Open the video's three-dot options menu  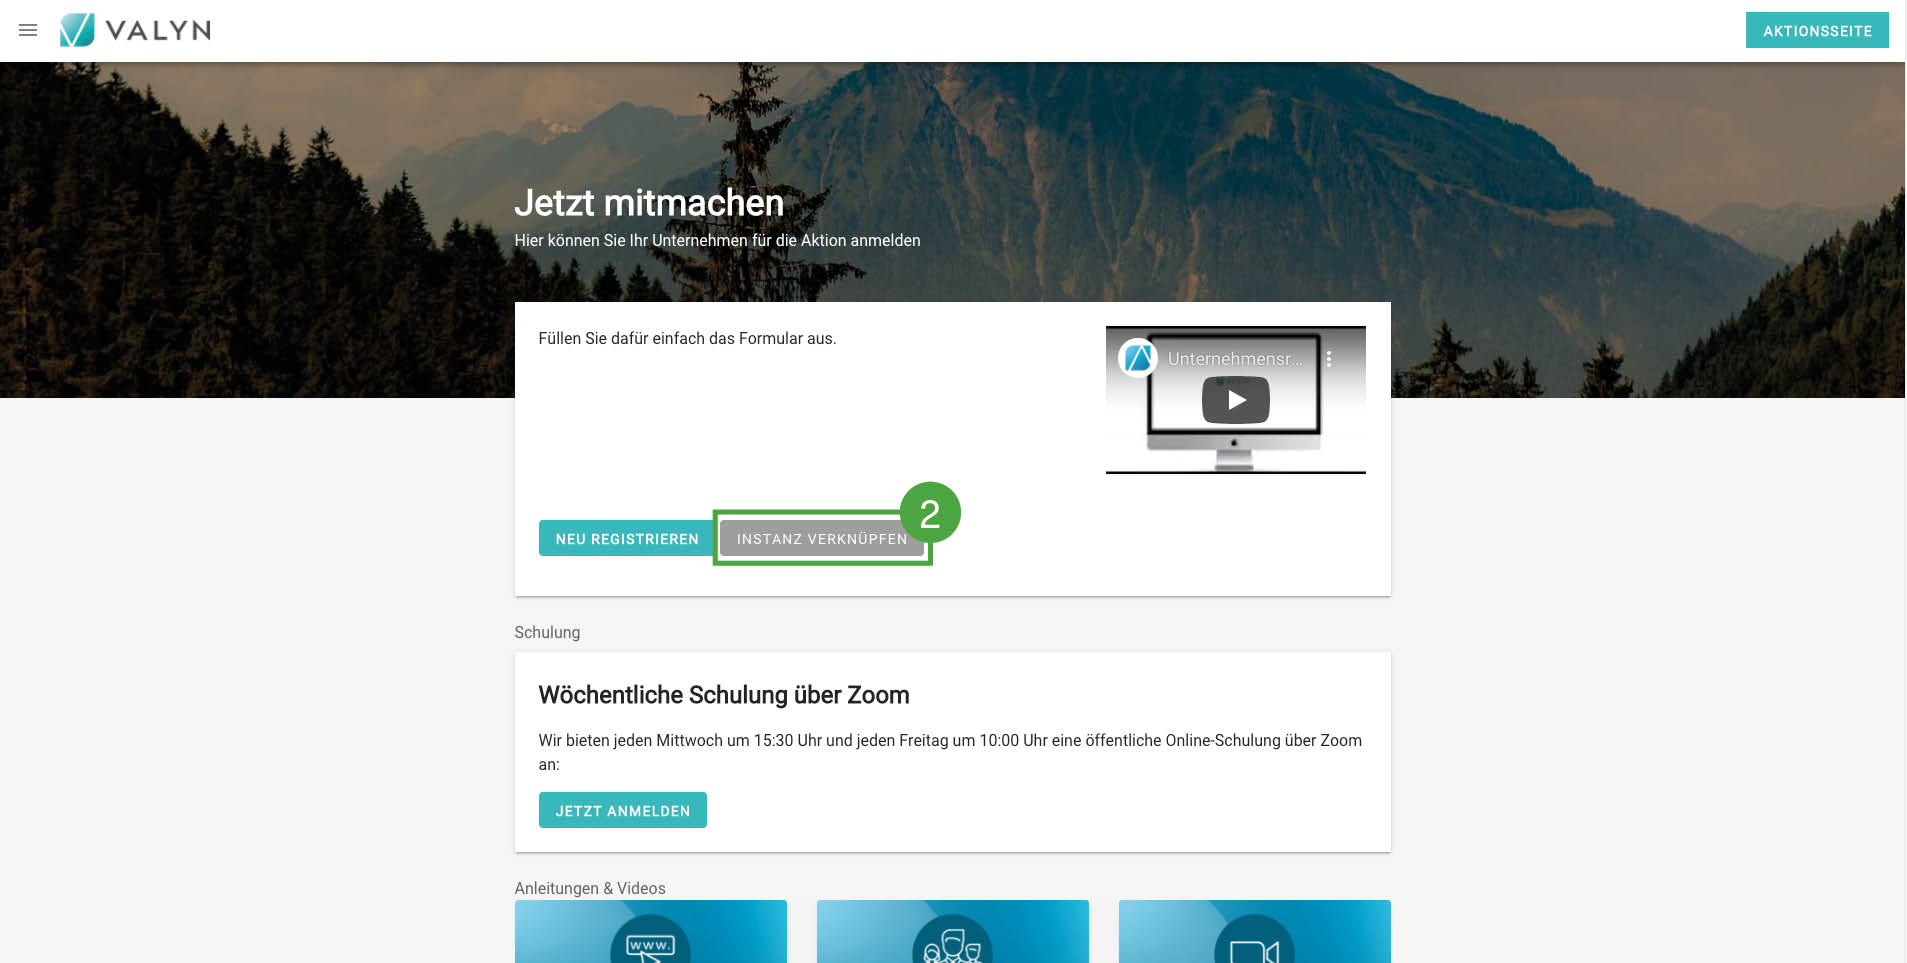(x=1328, y=358)
